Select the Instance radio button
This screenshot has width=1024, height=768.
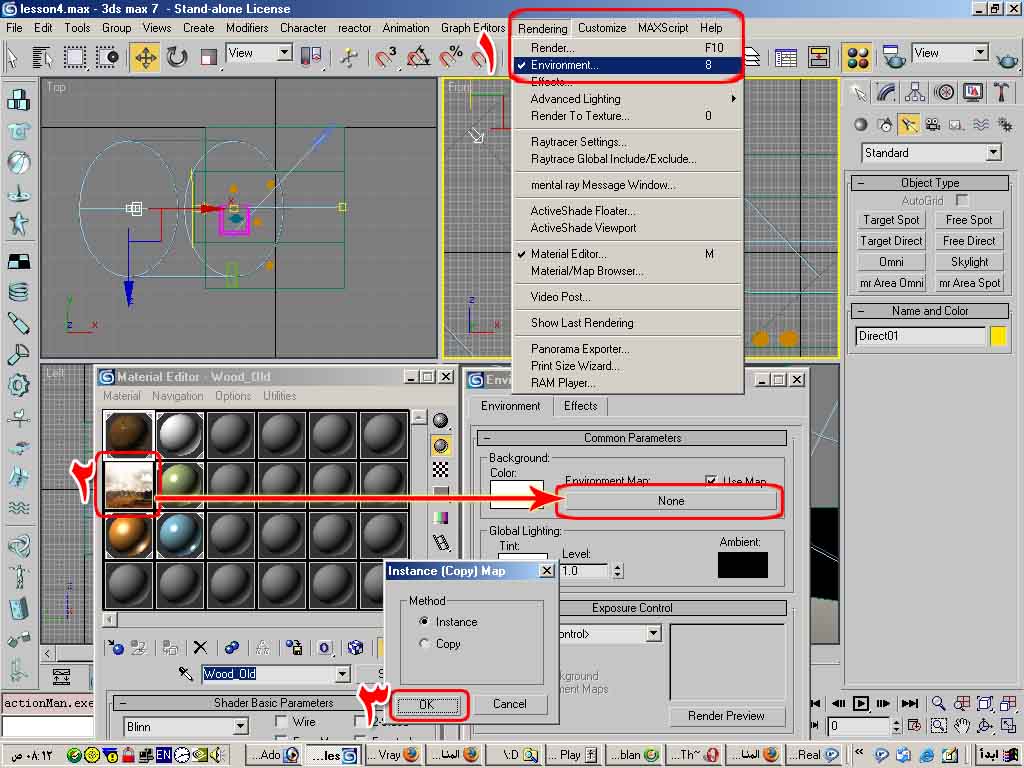click(x=424, y=621)
